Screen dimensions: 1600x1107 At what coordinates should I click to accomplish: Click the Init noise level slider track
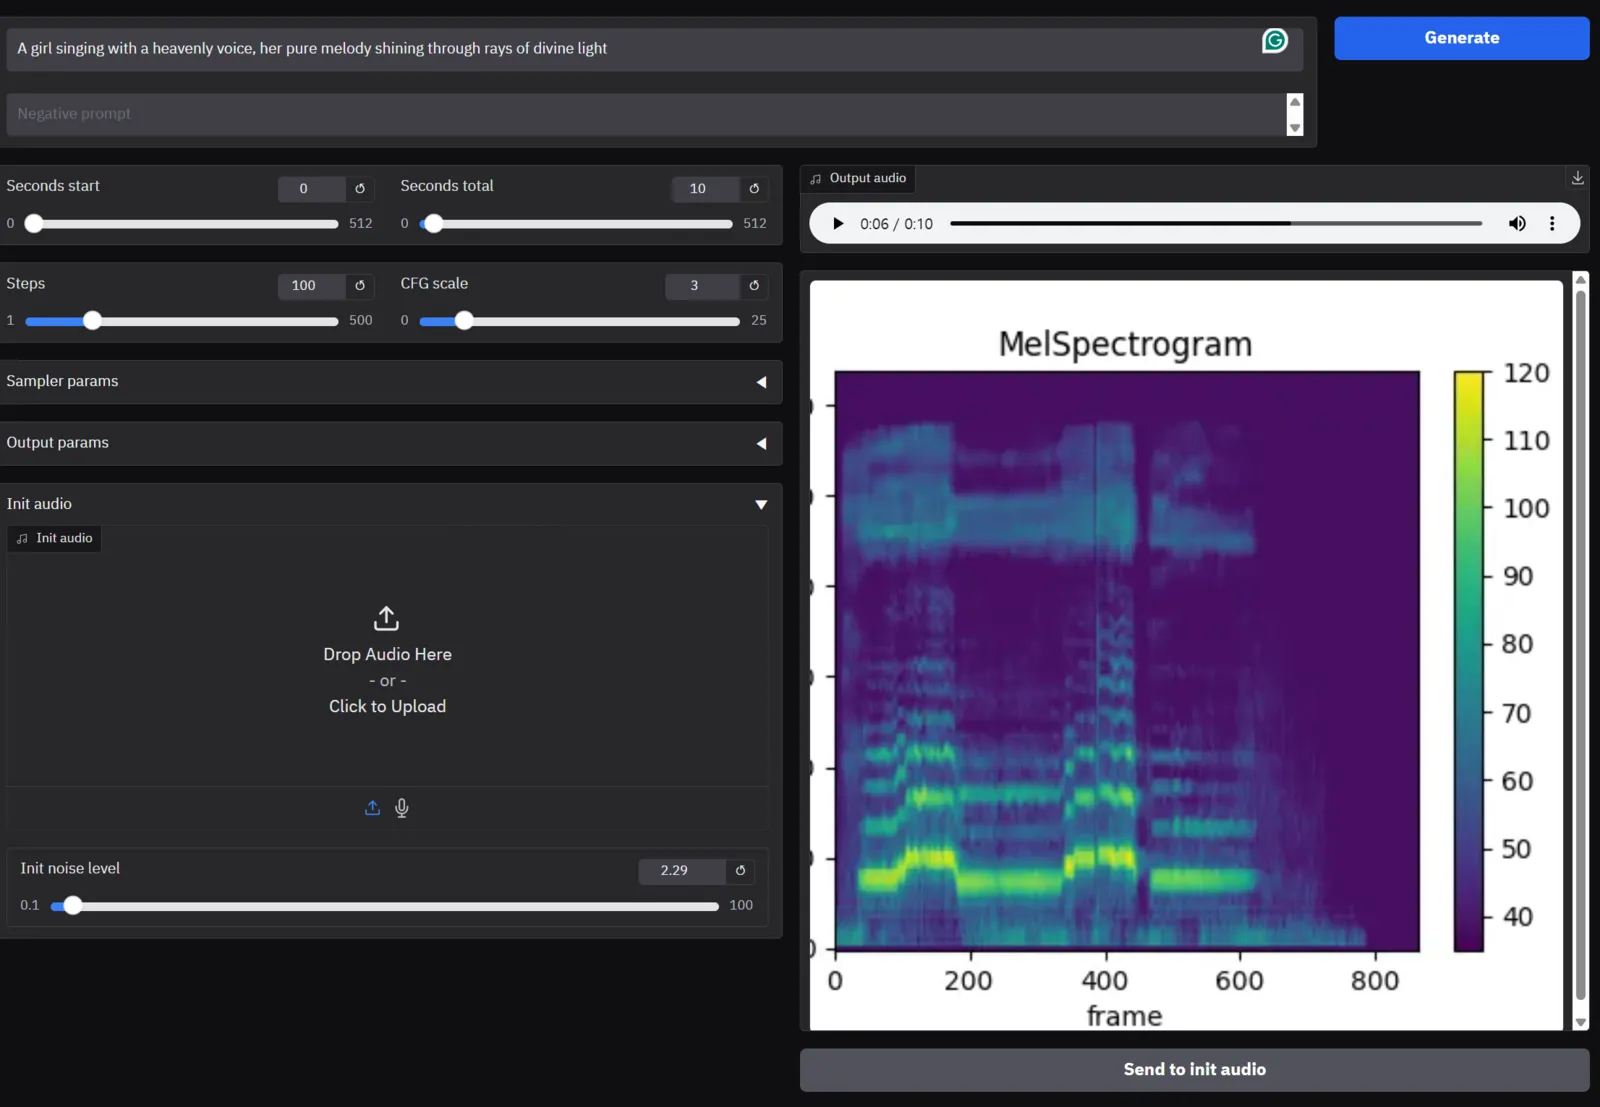coord(385,906)
